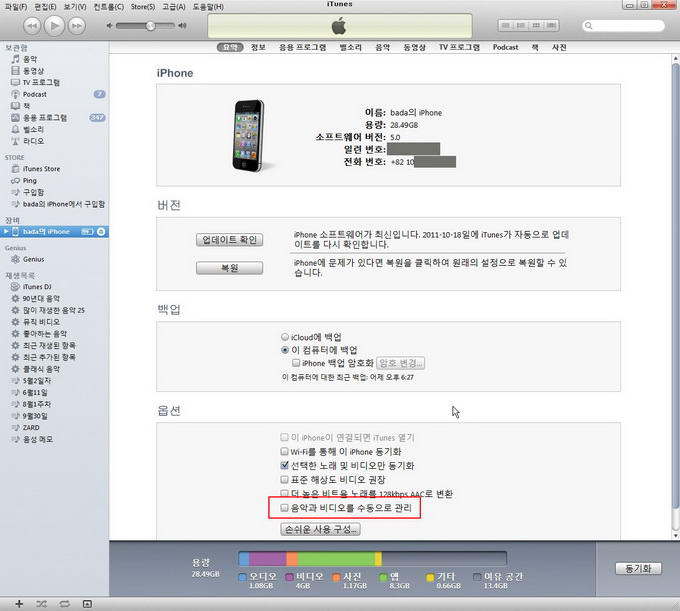
Task: Click the previous track button
Action: [32, 26]
